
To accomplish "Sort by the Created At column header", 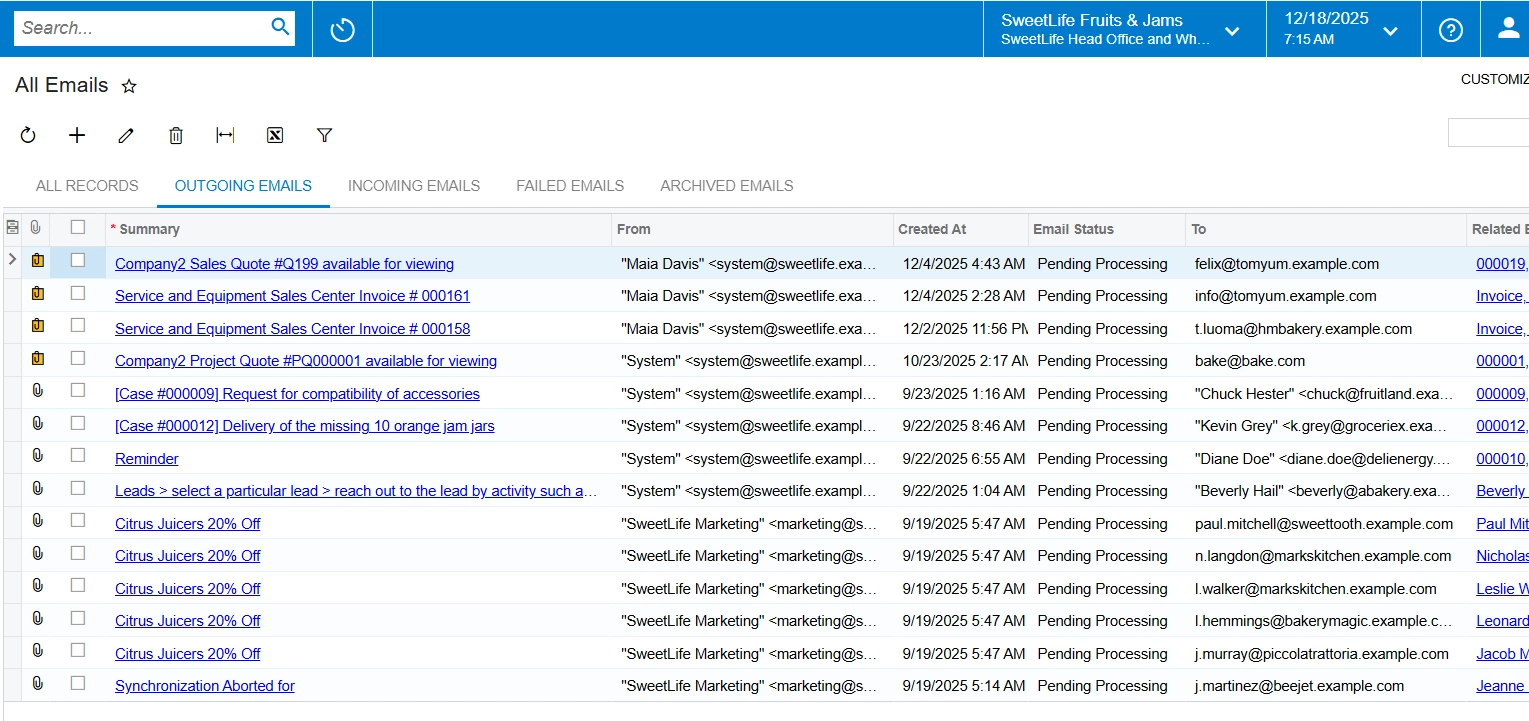I will coord(960,229).
